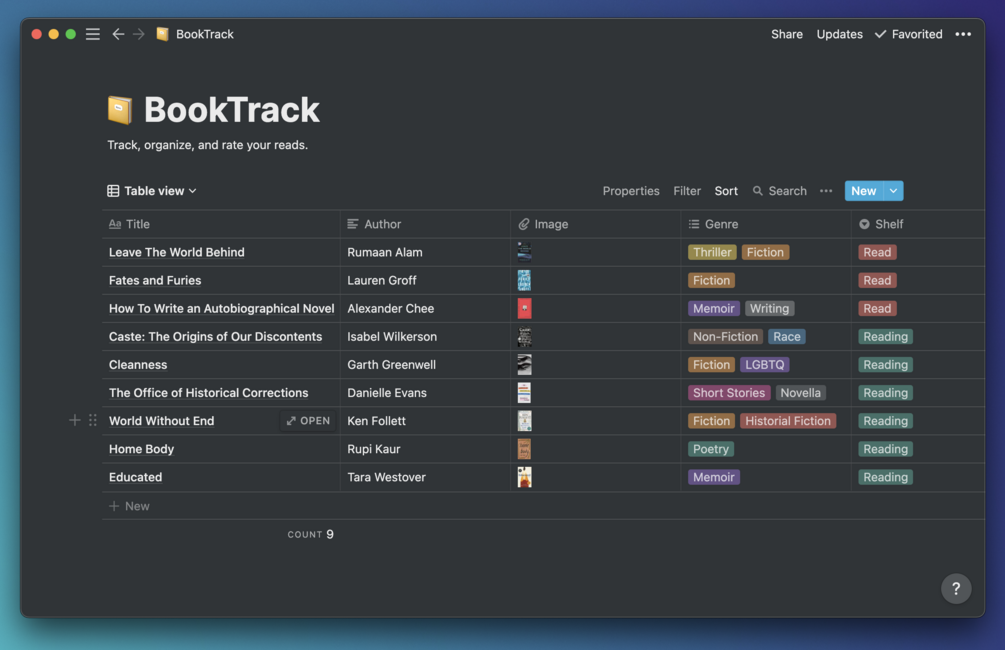Open the Cleanness cover thumbnail
Screen dimensions: 1005x650
pos(524,365)
